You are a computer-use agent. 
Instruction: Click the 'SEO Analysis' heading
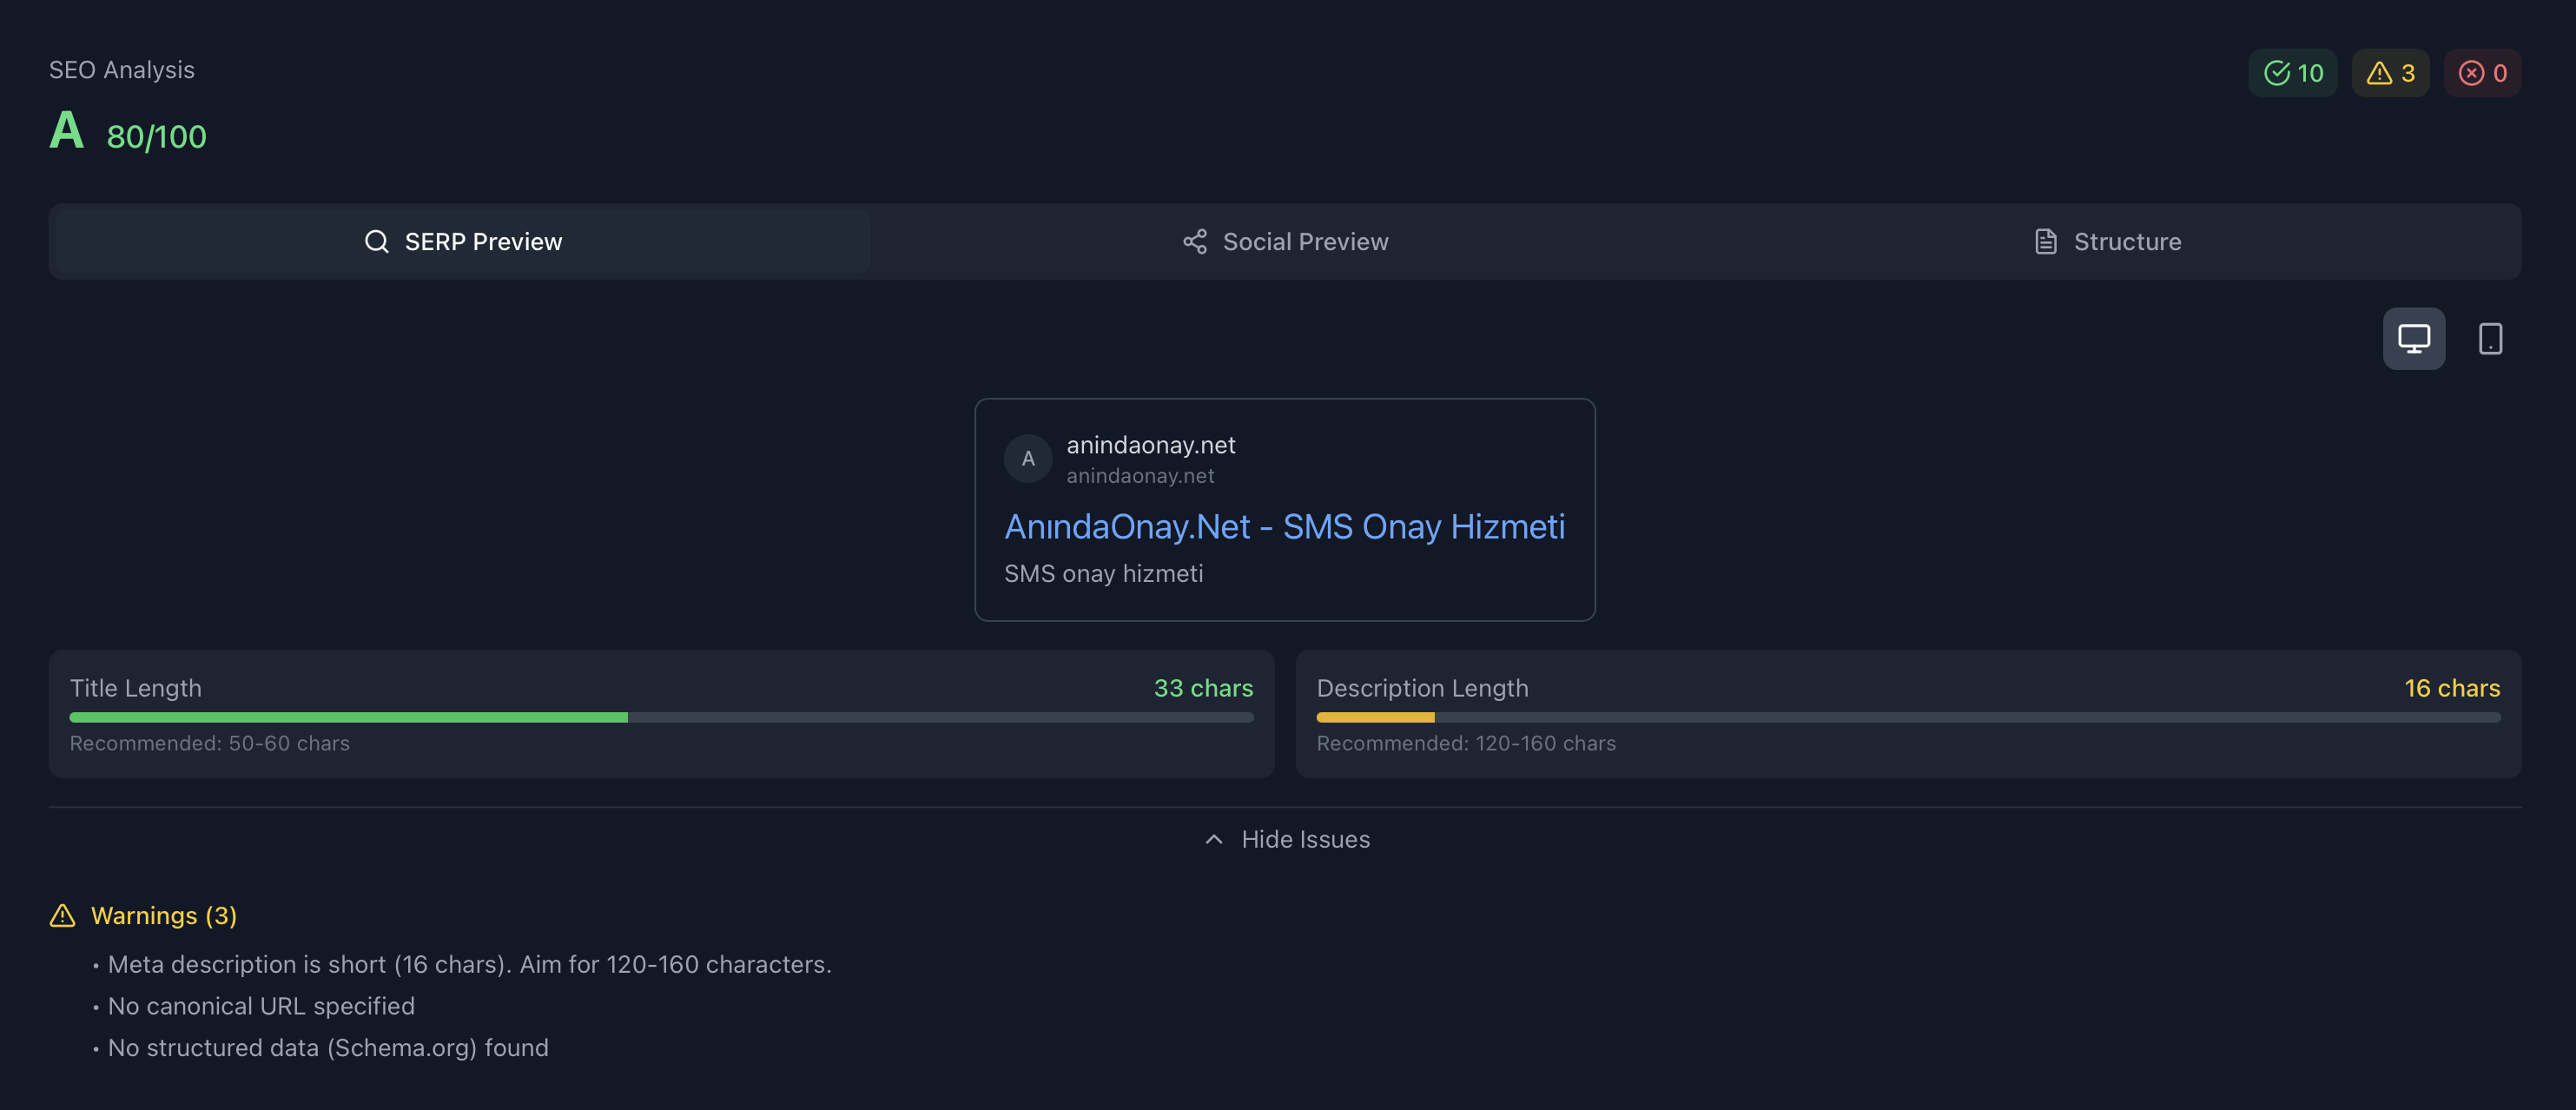122,70
